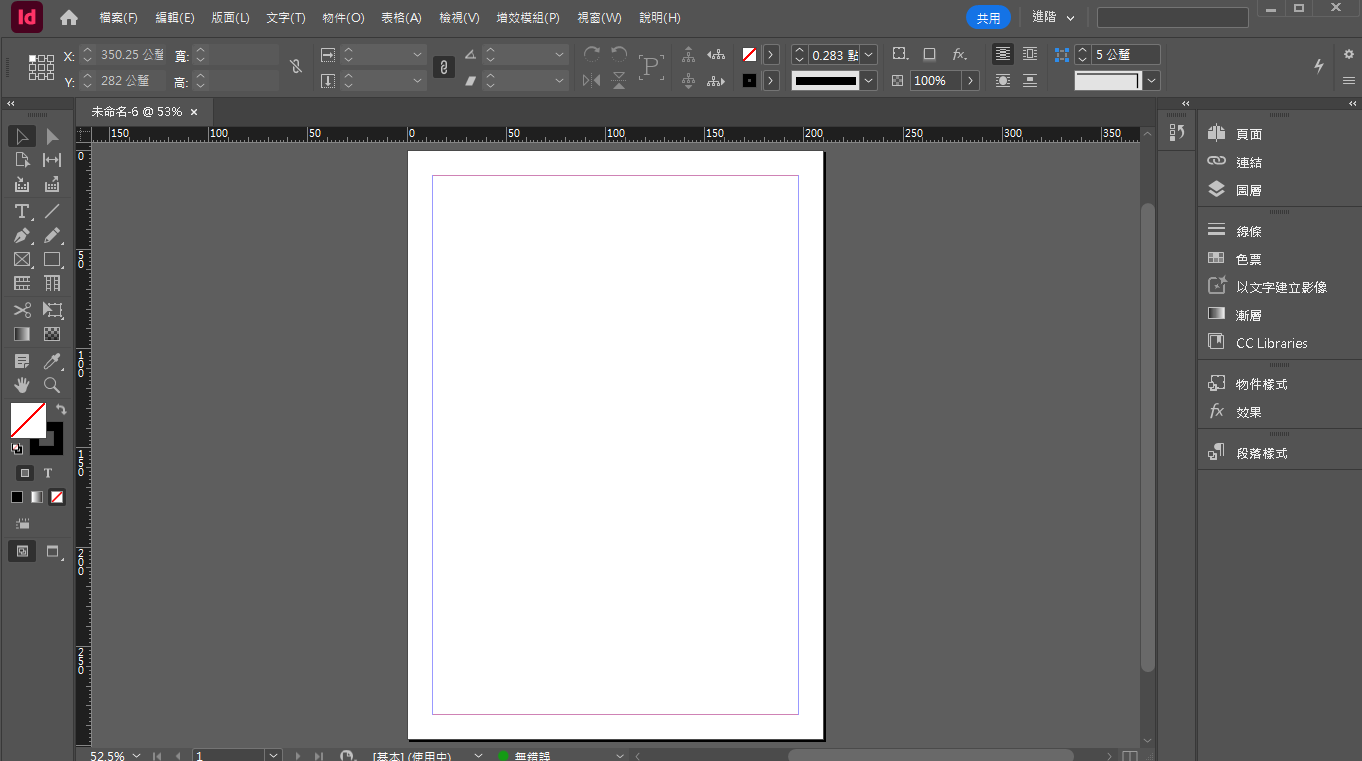This screenshot has width=1362, height=761.
Task: Open the 視窗(W) menu
Action: [x=599, y=18]
